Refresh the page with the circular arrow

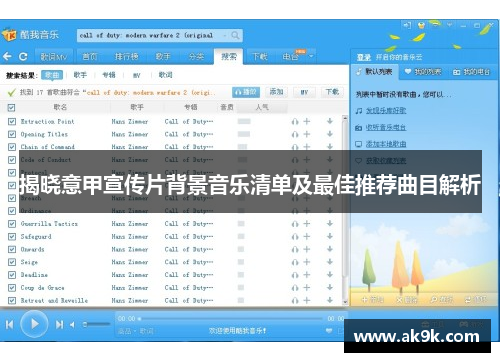coord(23,56)
